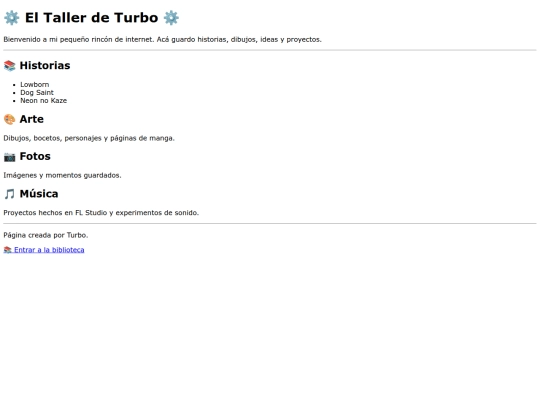Click the gear emoji after 'Turbo'
The height and width of the screenshot is (405, 540).
click(171, 18)
